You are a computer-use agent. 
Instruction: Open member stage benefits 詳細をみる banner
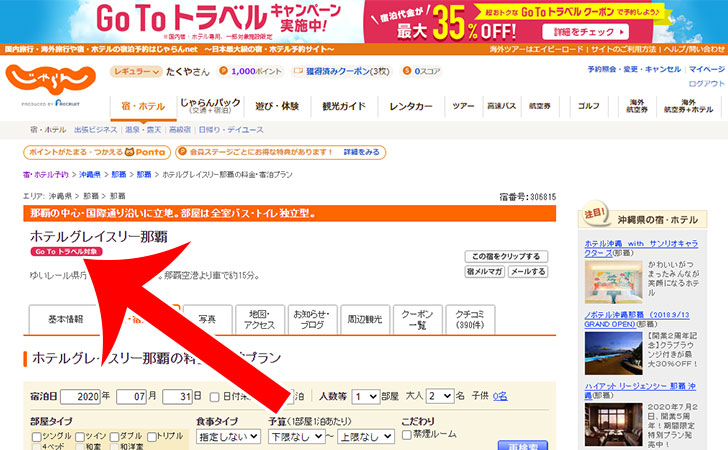tap(281, 152)
